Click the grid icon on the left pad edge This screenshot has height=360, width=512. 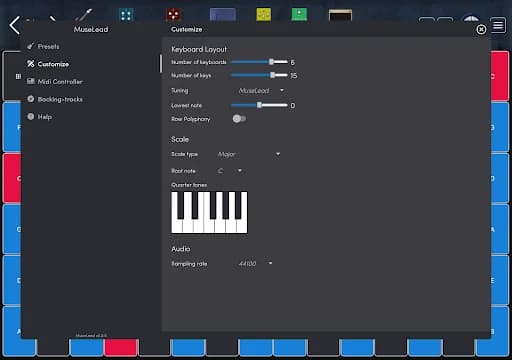(x=18, y=77)
